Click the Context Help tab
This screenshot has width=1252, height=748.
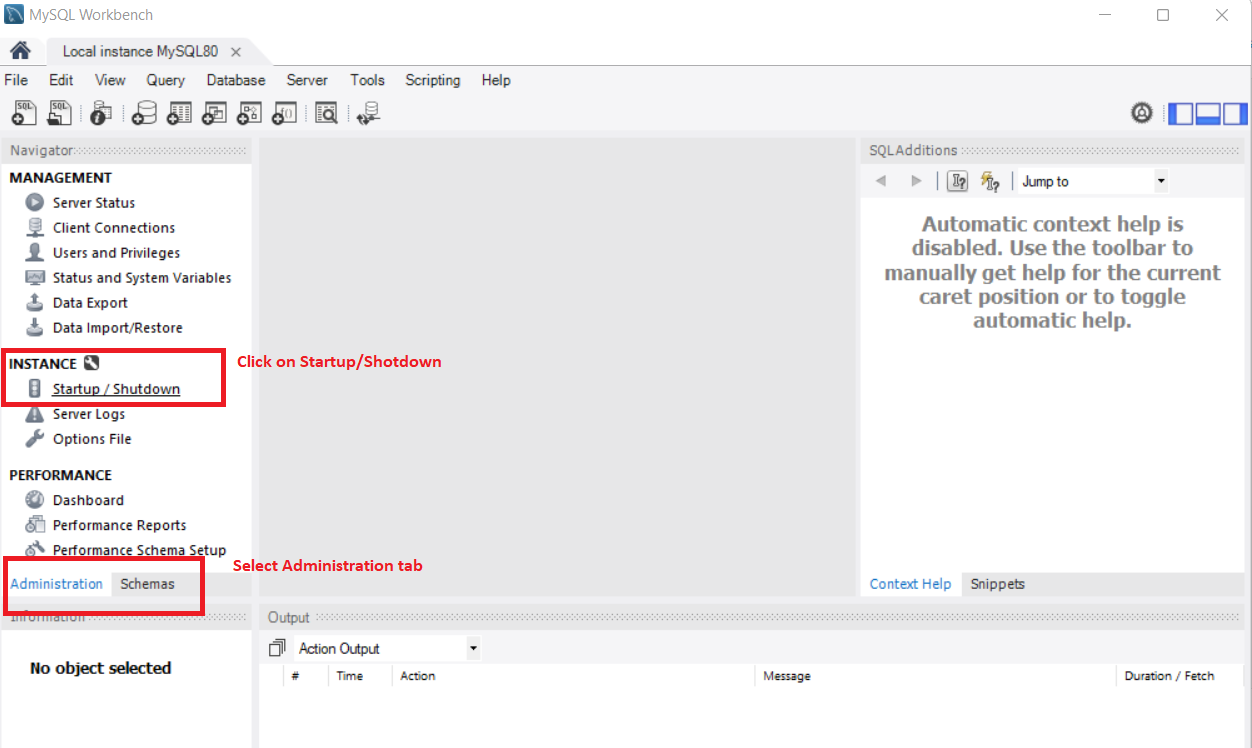(909, 583)
